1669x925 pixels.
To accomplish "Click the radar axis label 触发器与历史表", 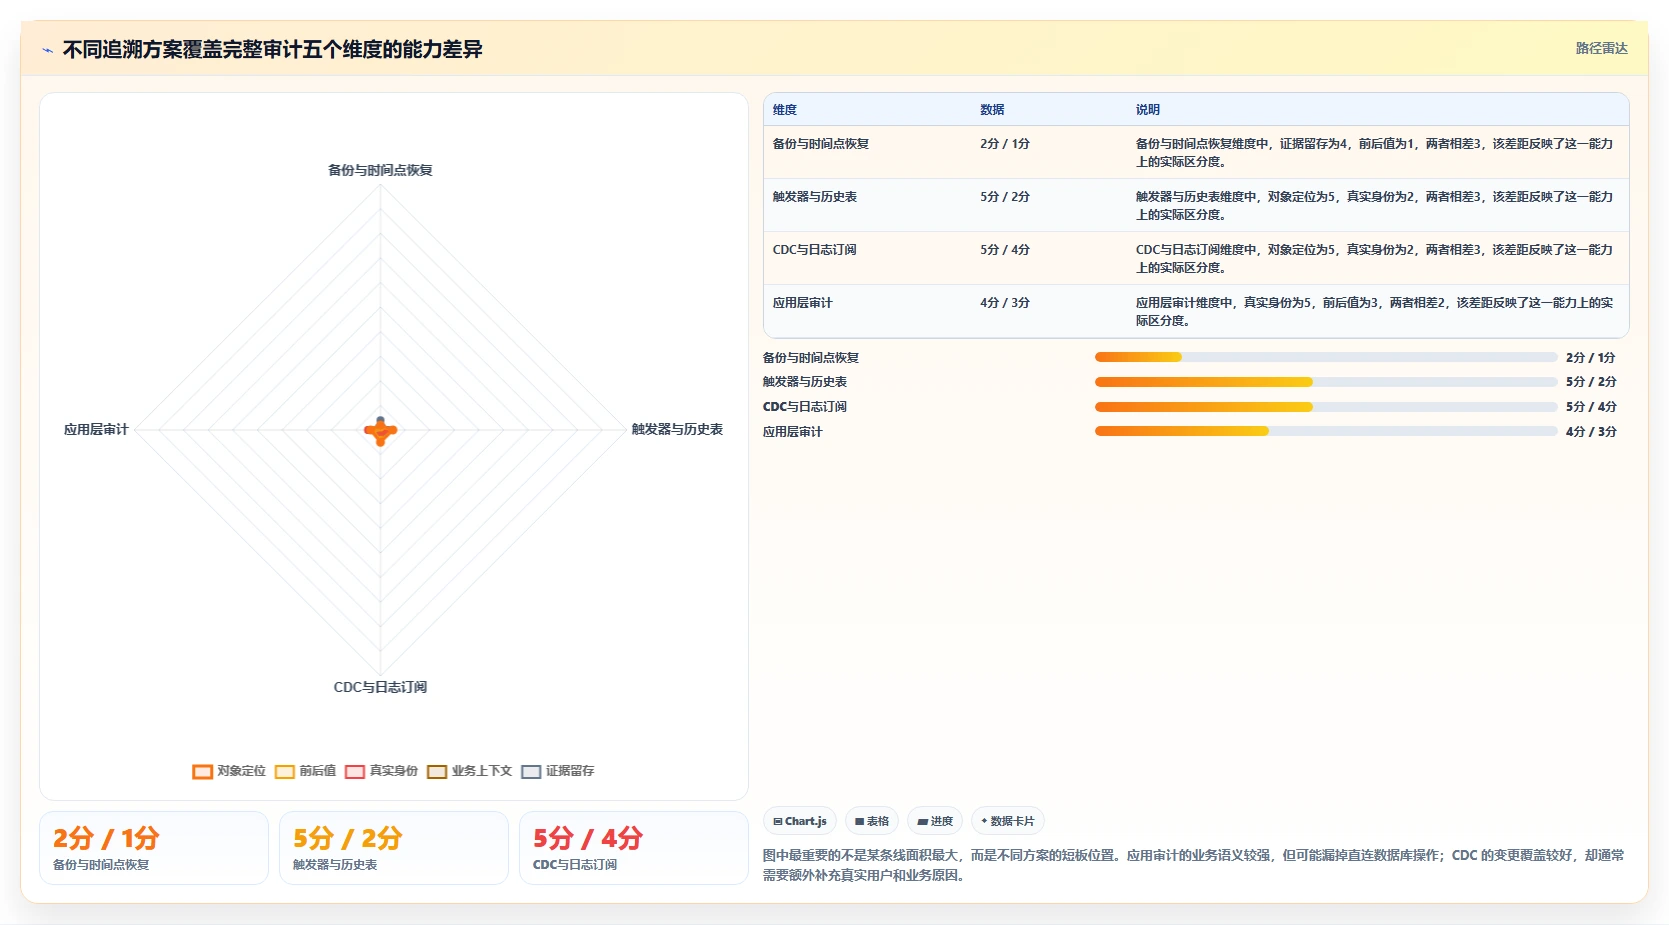I will coord(677,429).
